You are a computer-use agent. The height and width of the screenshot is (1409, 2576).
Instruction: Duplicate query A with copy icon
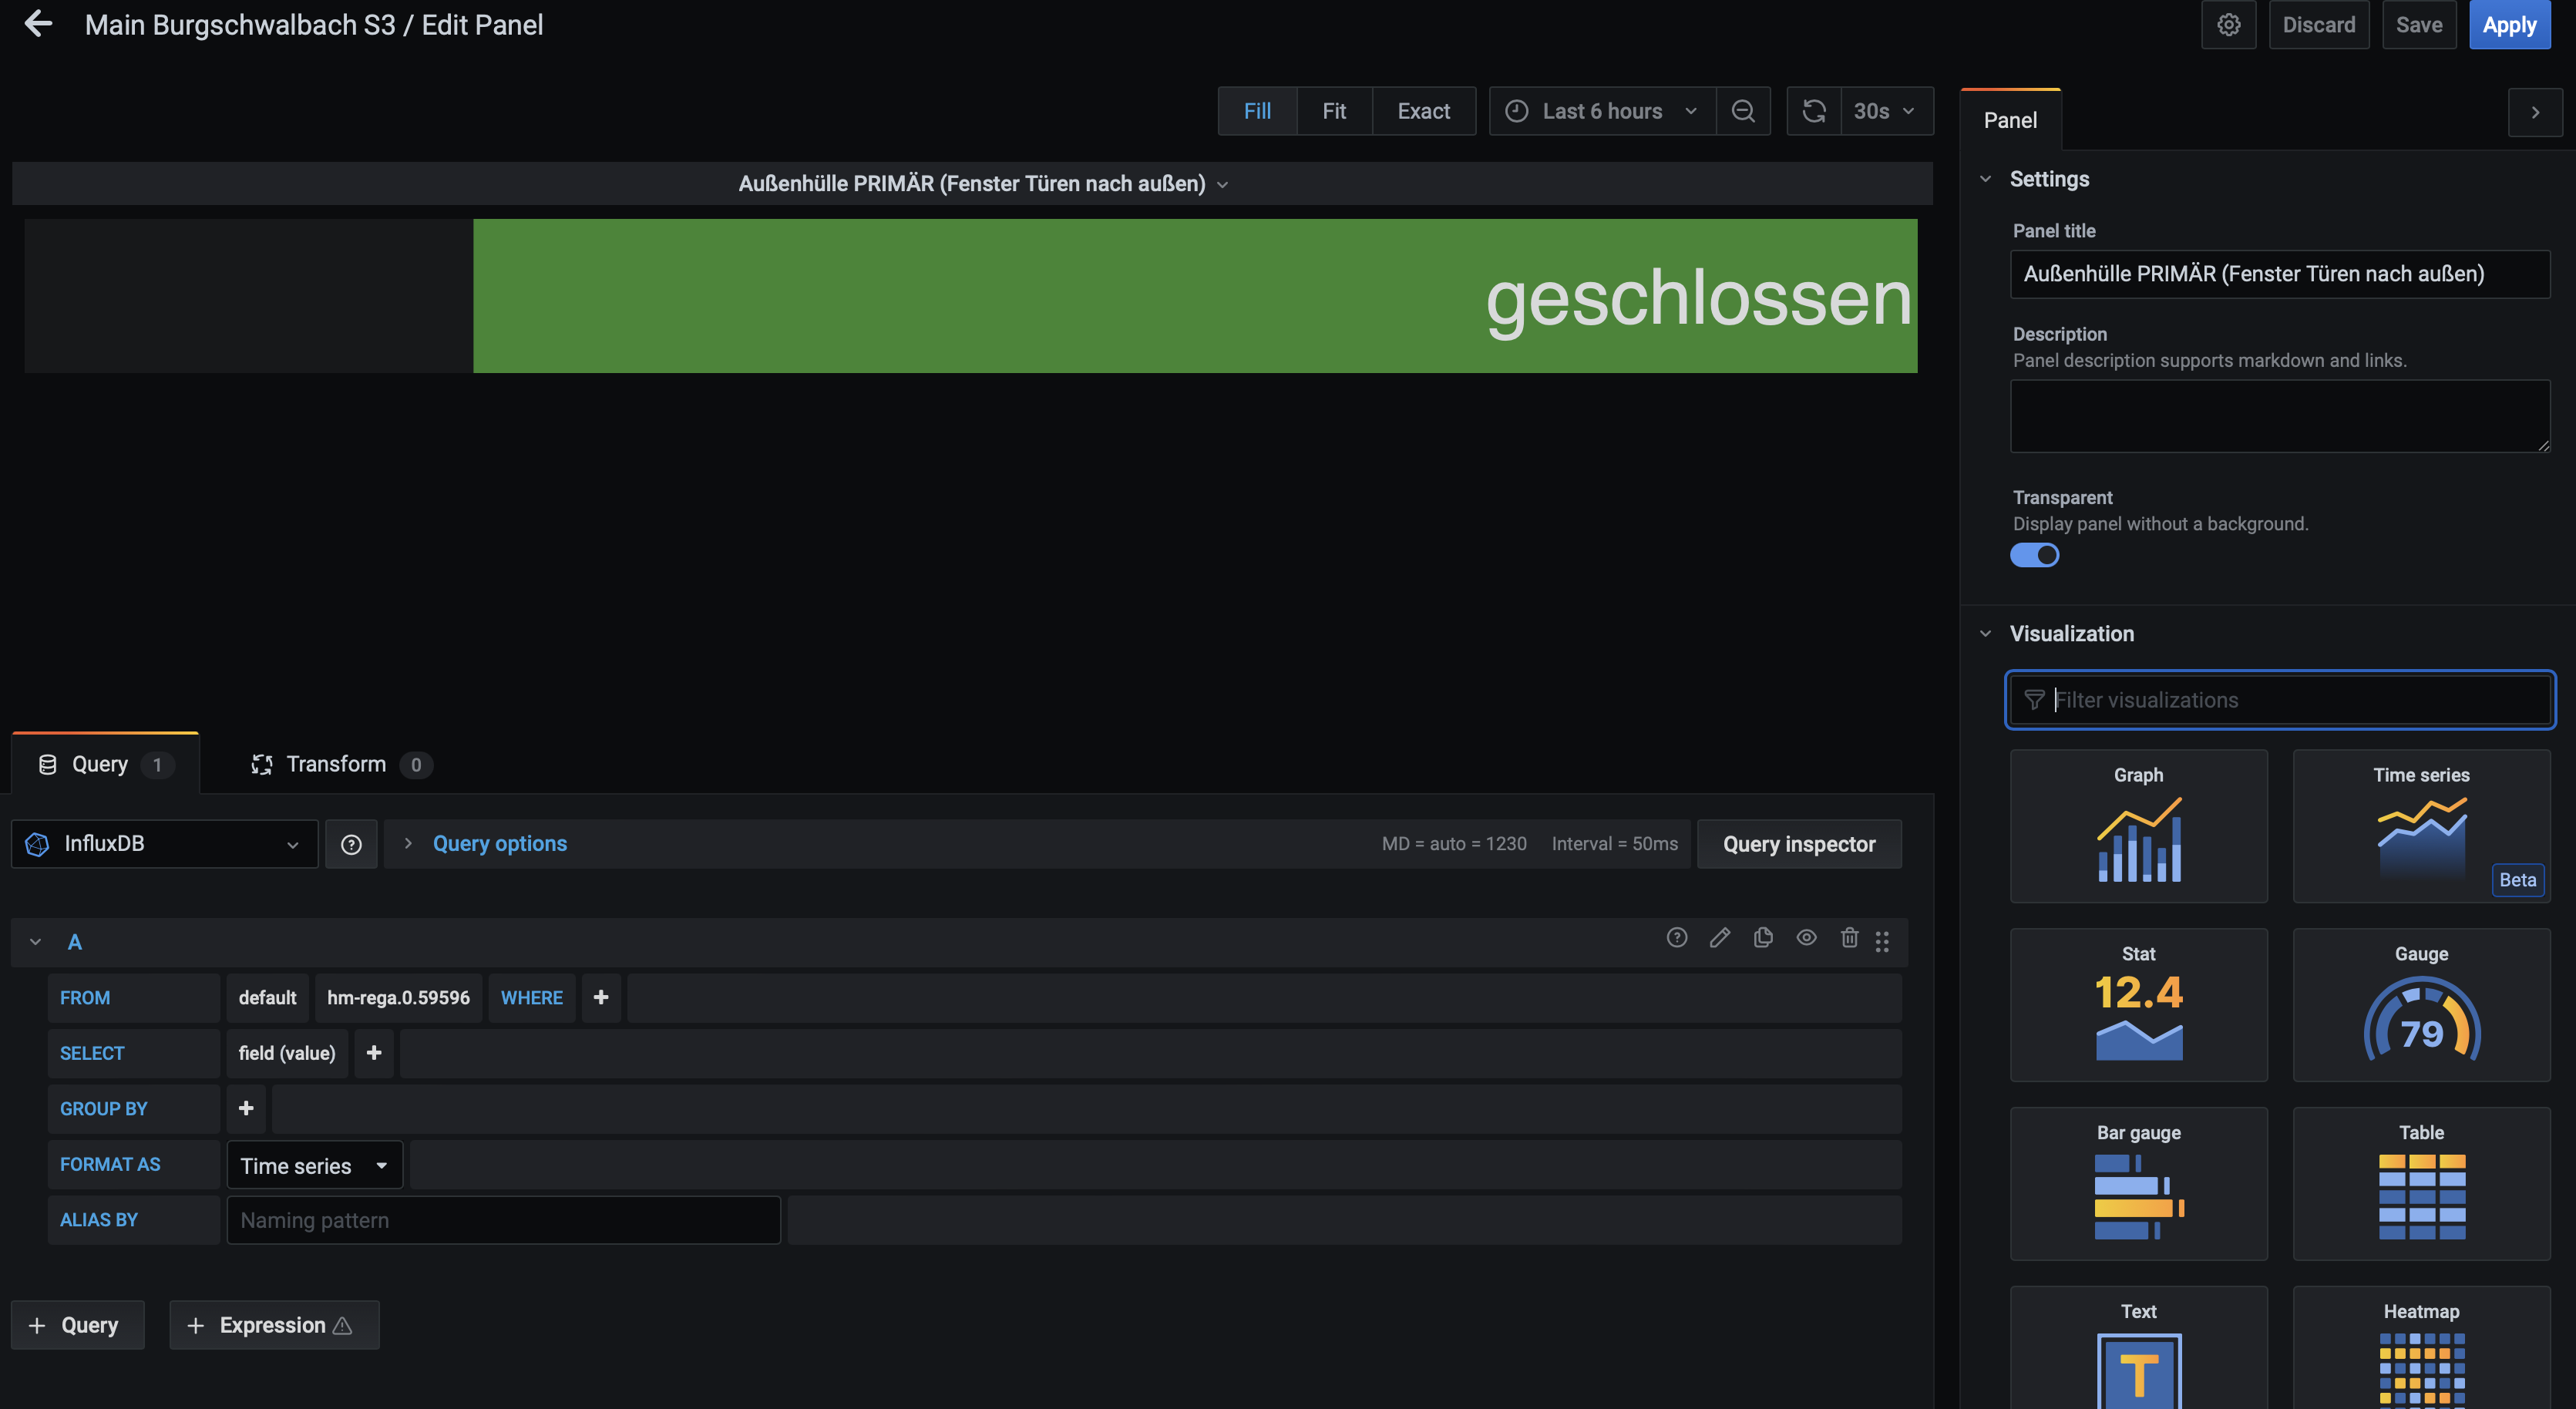point(1763,938)
